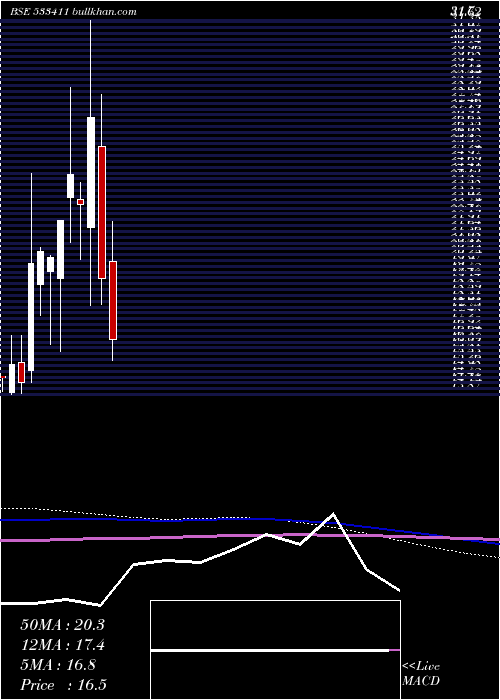Click the '<<Live MACD' label

[x=421, y=673]
